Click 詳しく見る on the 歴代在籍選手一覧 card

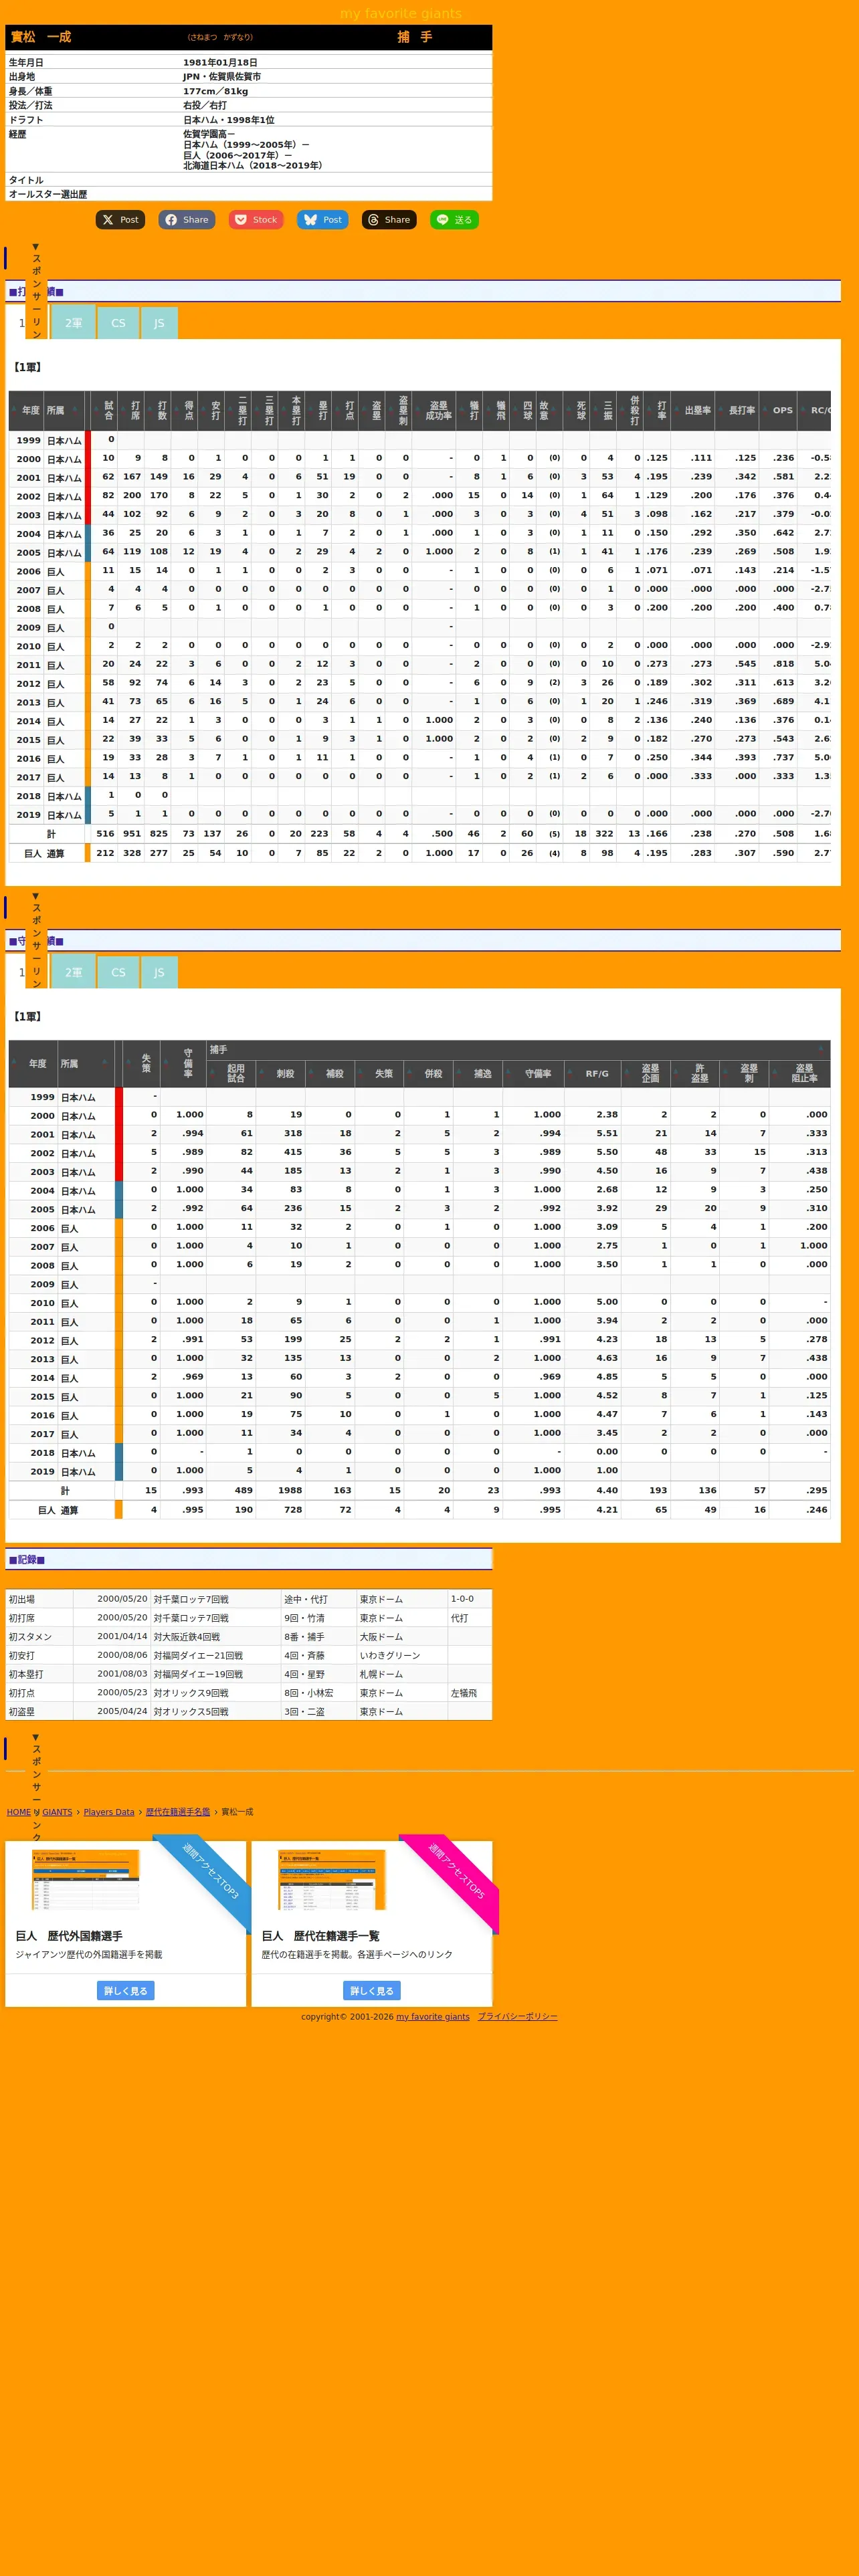tap(372, 1991)
